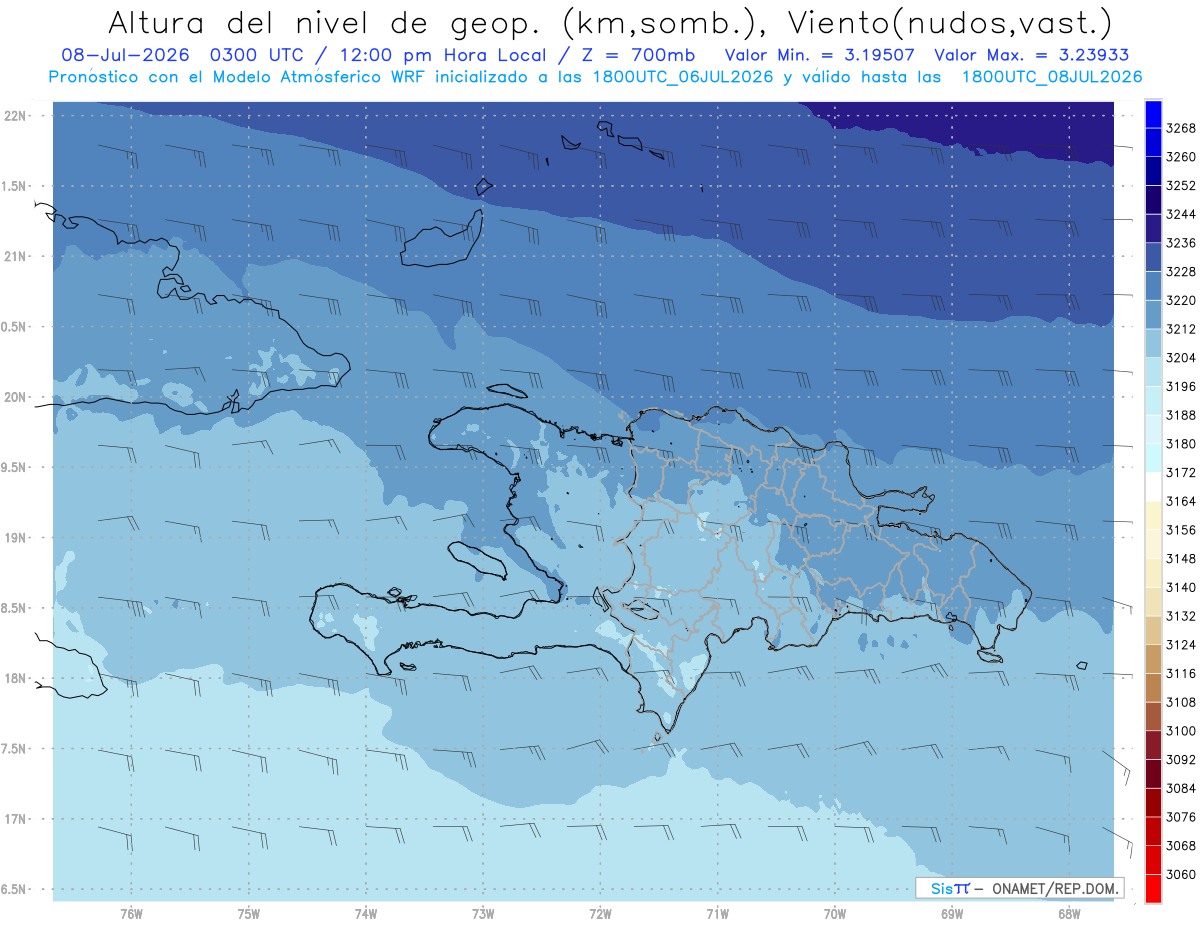Click the colorbar value '3092'
Image resolution: width=1200 pixels, height=927 pixels.
pos(1181,759)
